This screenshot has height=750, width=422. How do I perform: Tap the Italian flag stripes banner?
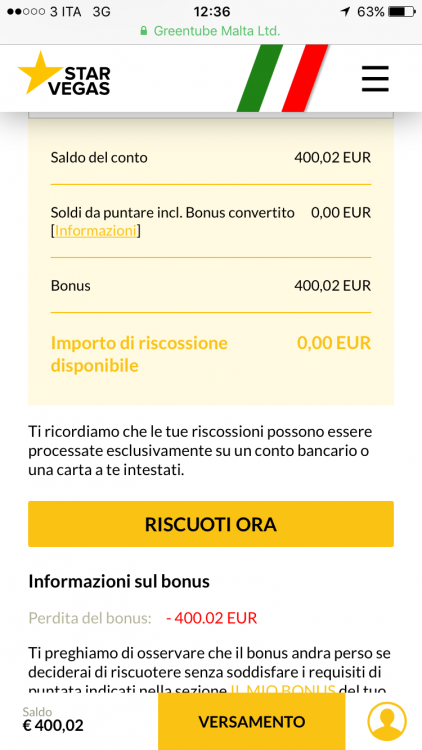[x=283, y=78]
